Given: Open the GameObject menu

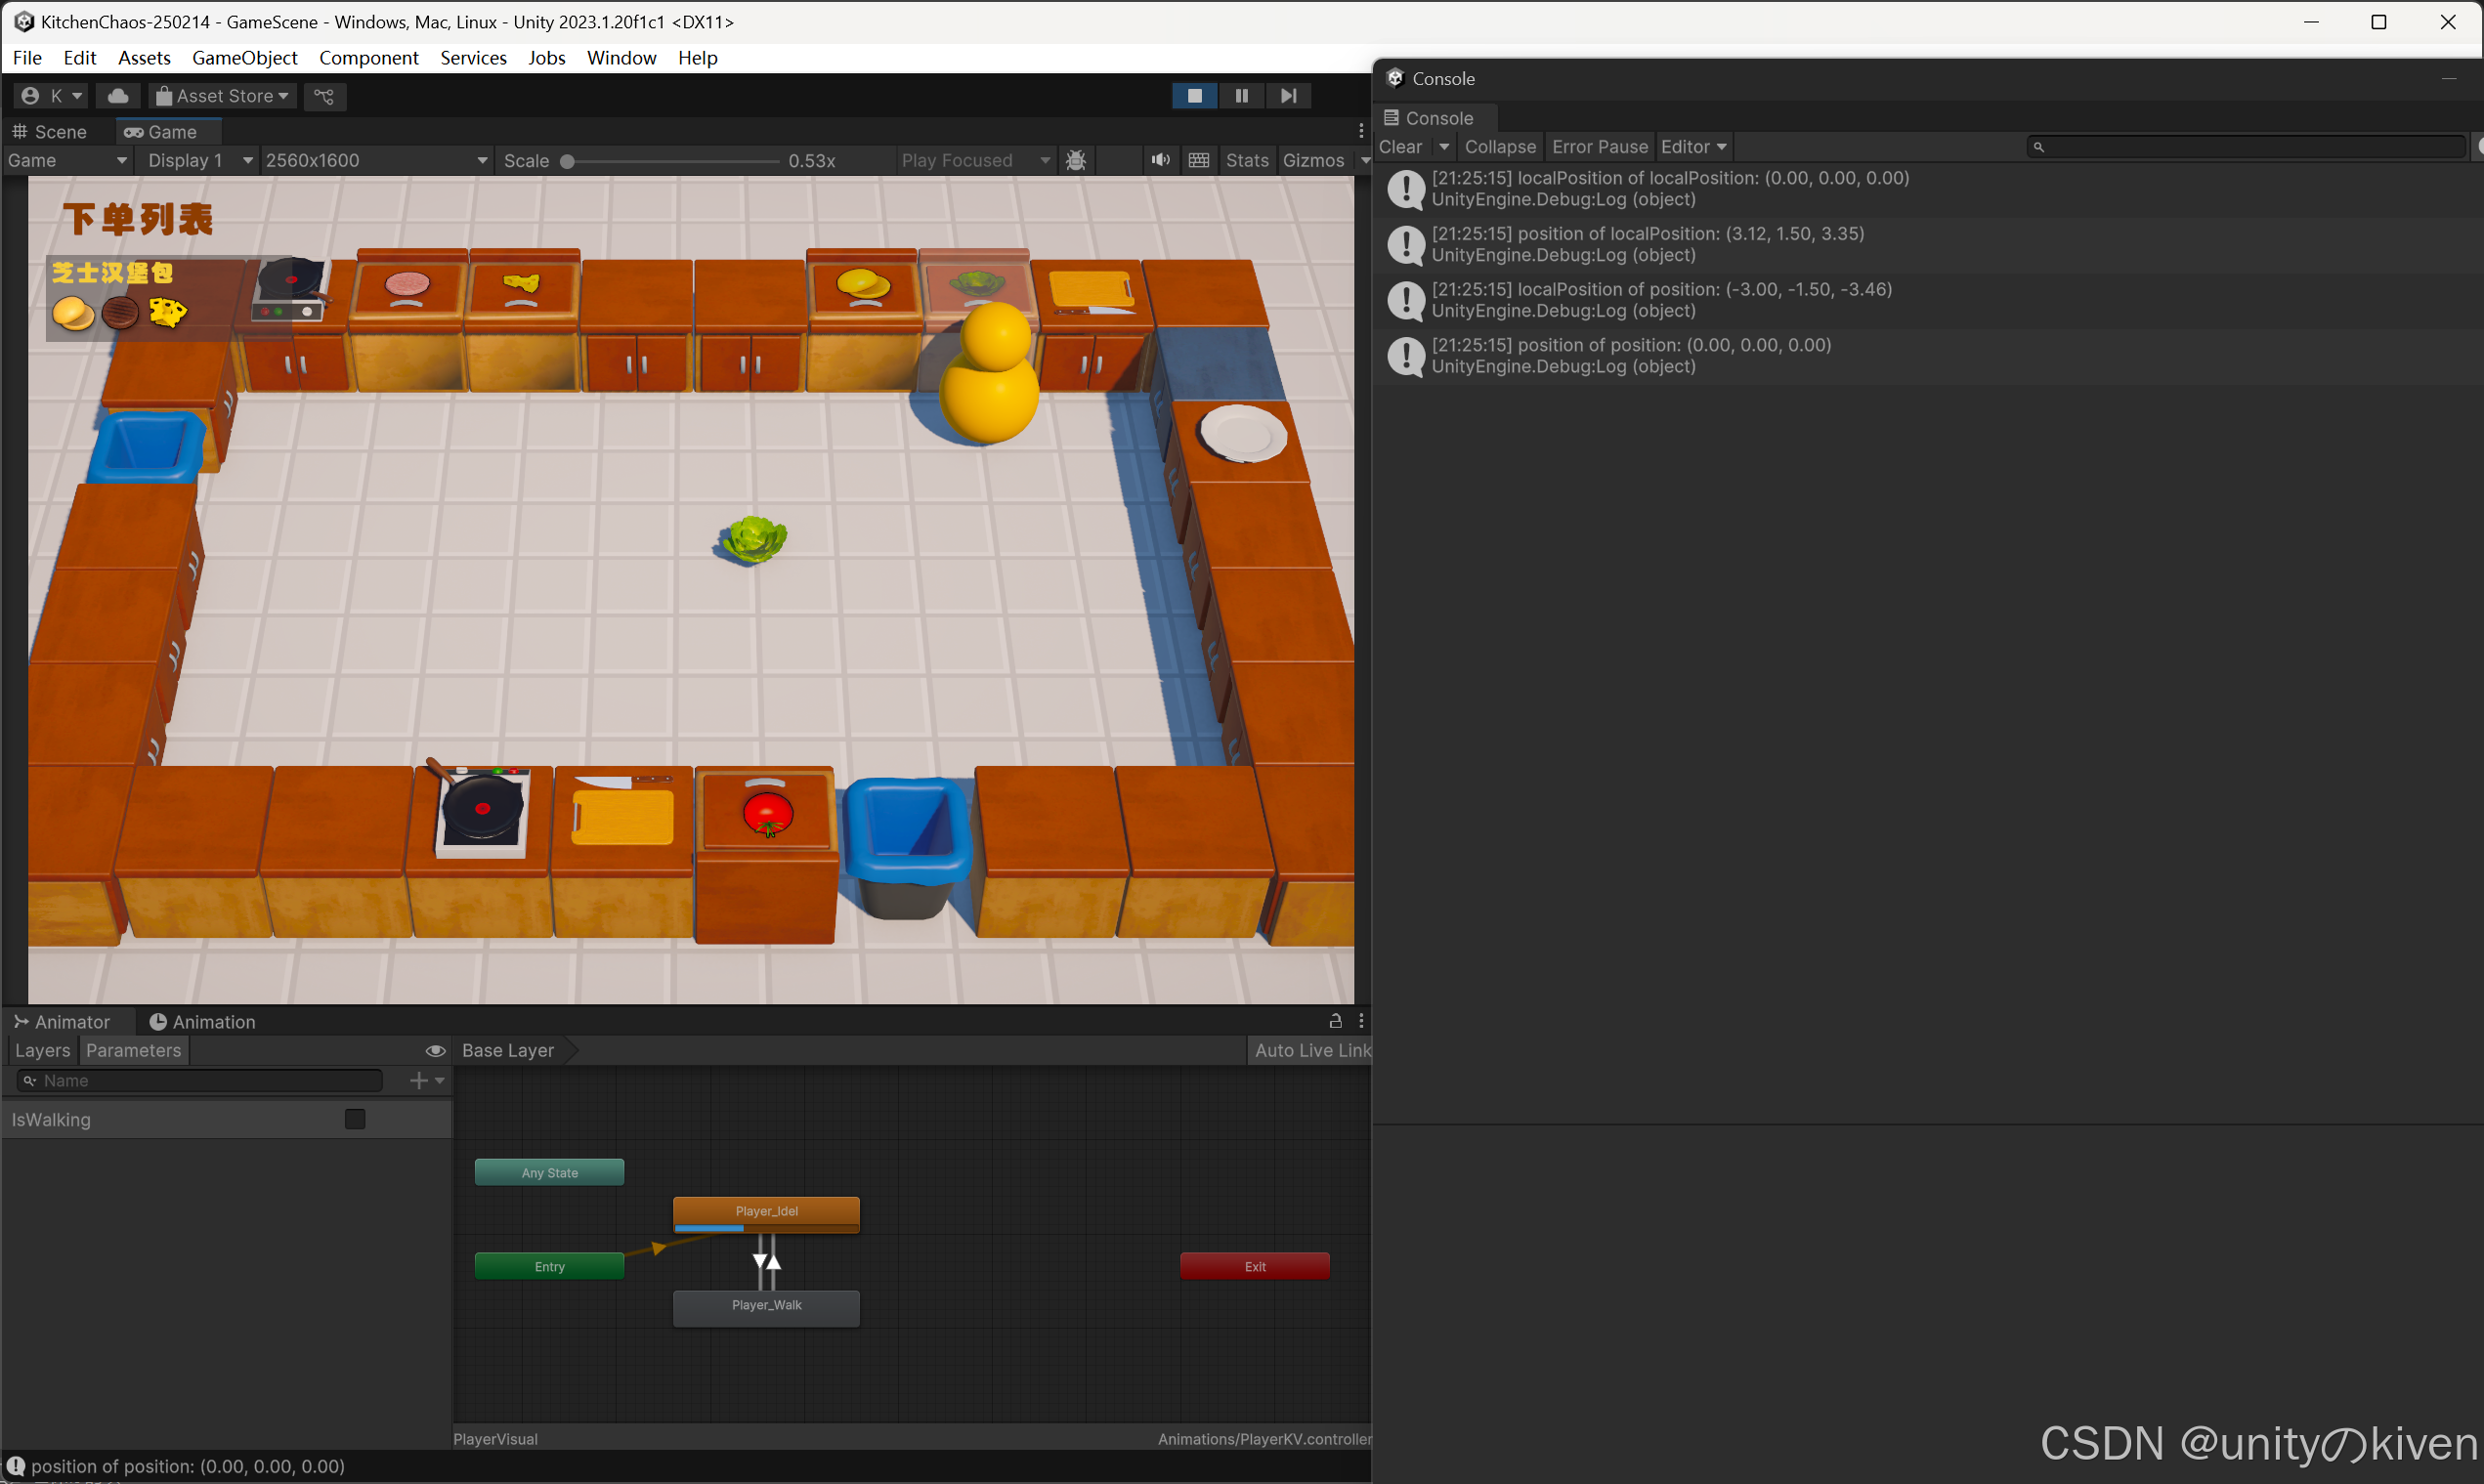Looking at the screenshot, I should click(x=244, y=57).
